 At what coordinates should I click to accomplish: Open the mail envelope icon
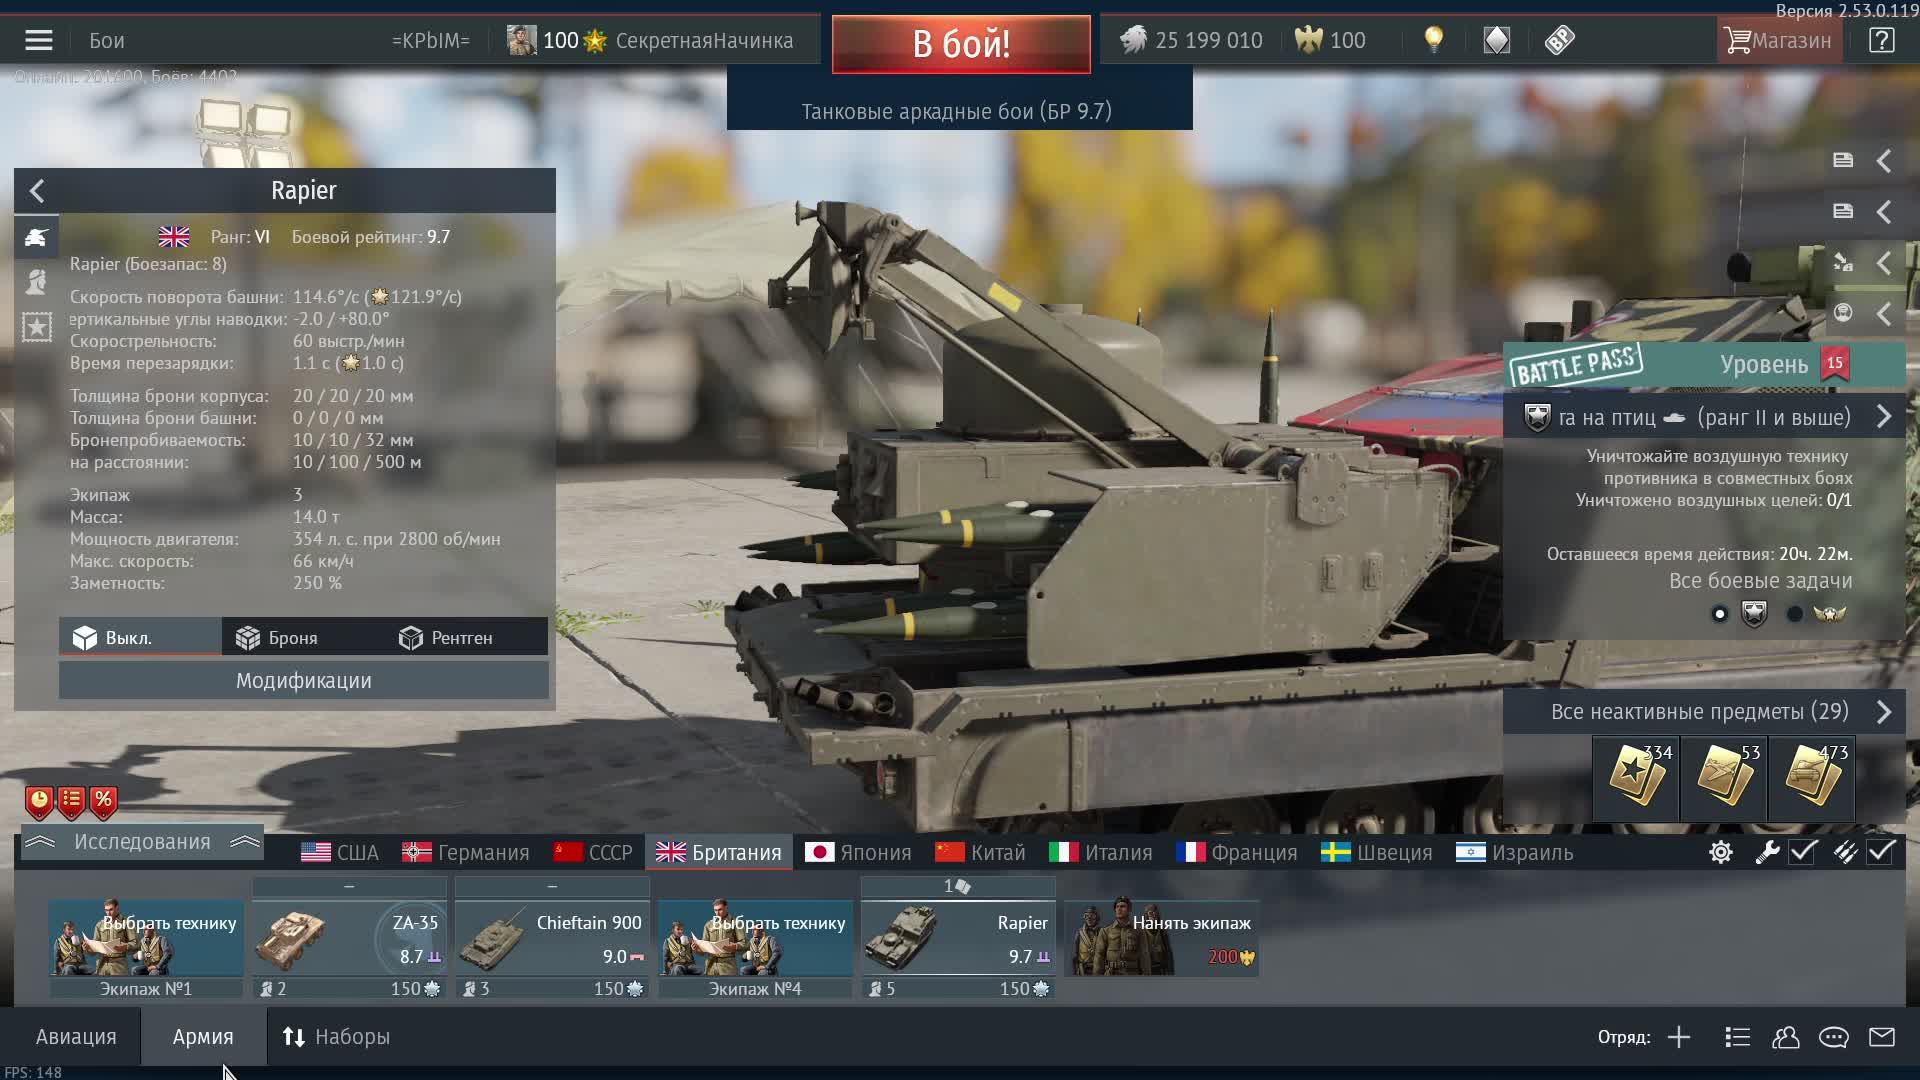coord(1881,1037)
